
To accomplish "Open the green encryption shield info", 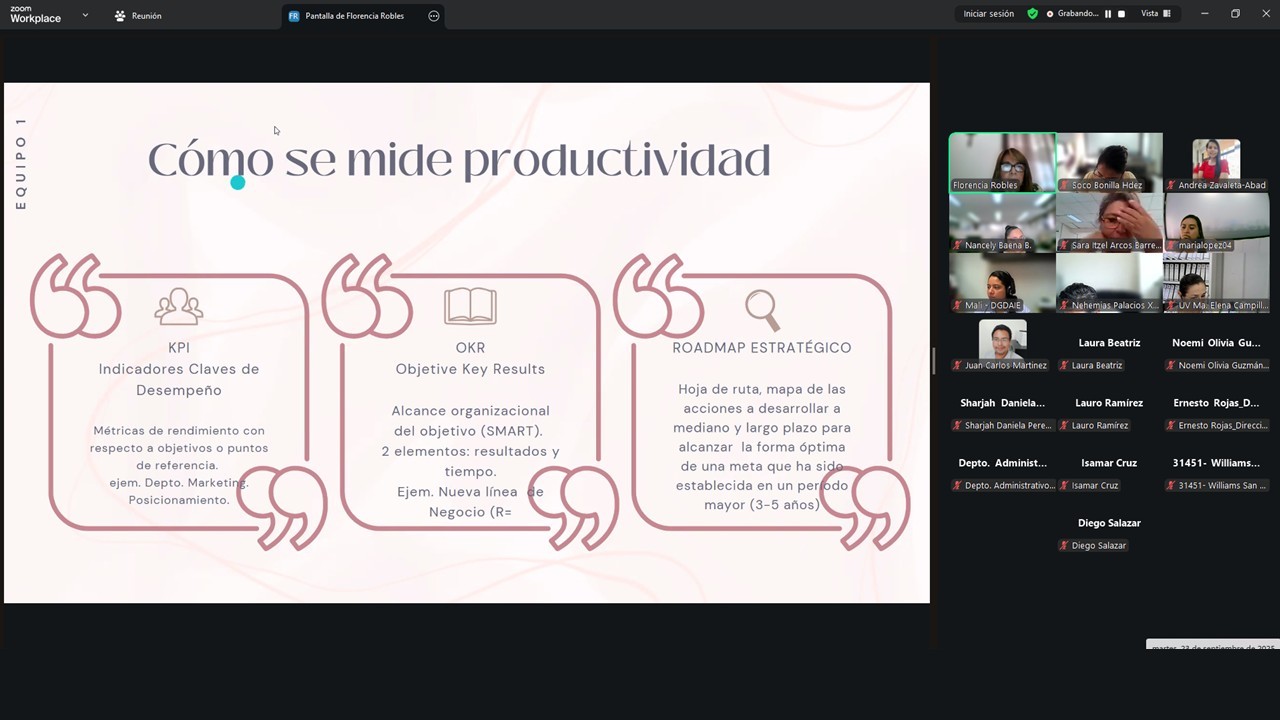I will coord(1033,14).
